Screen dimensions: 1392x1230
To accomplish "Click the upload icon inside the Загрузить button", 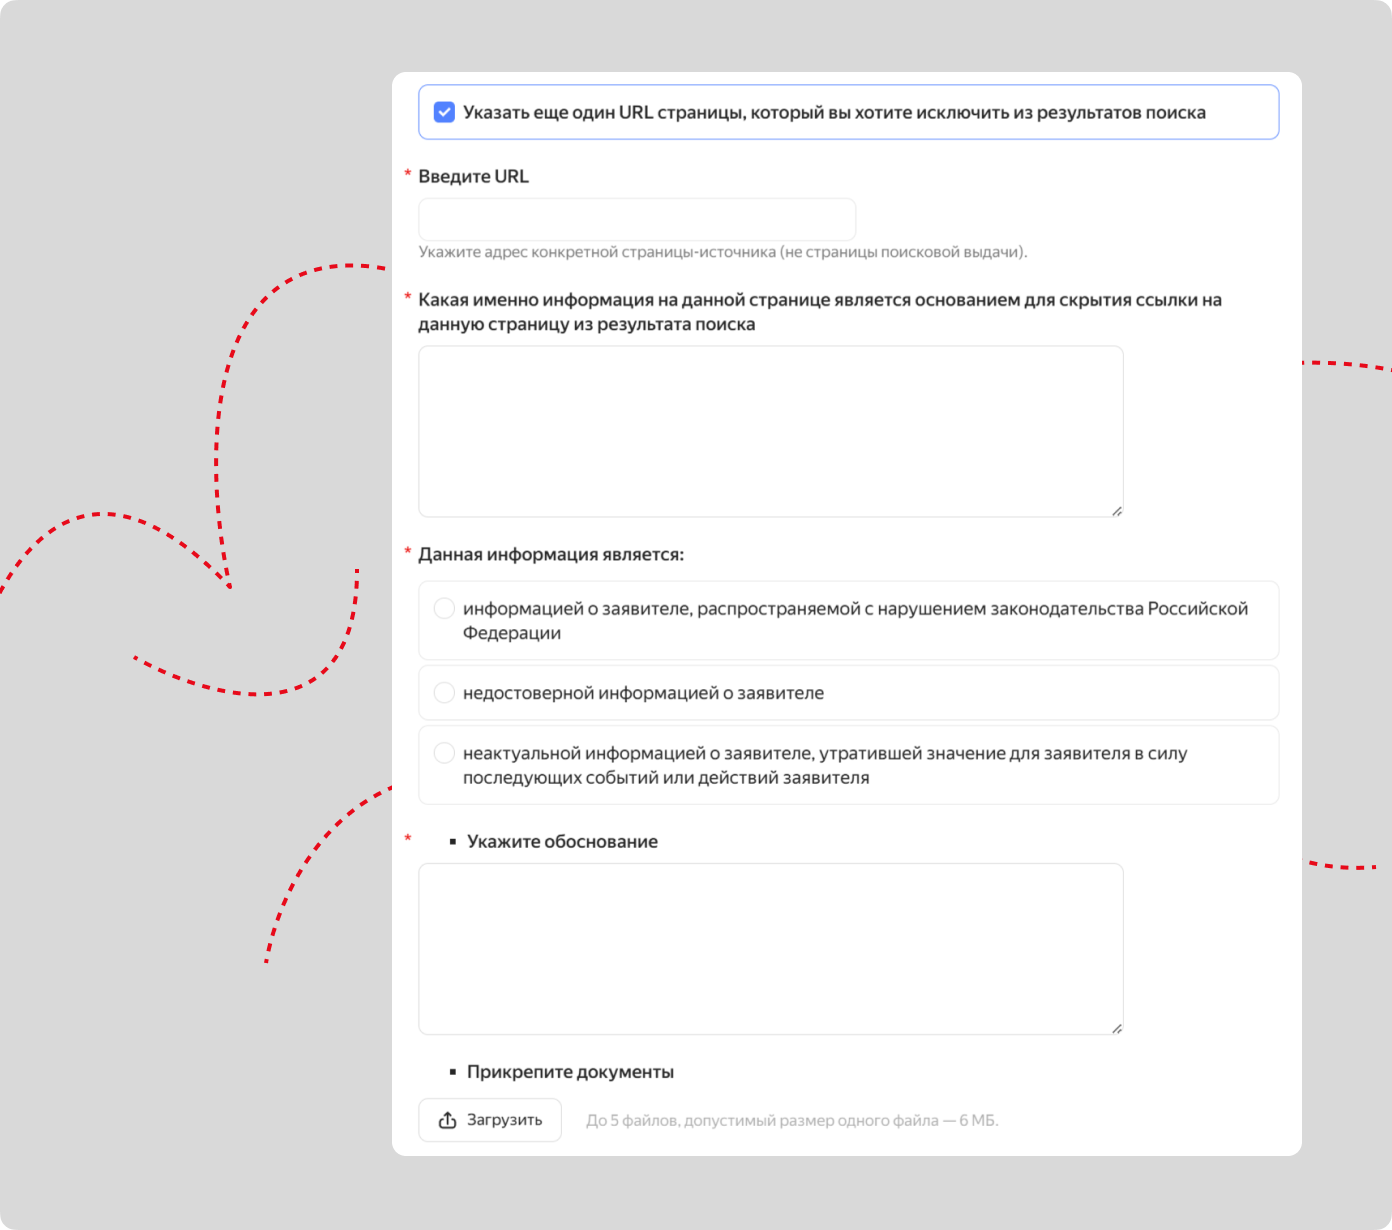I will pyautogui.click(x=448, y=1120).
